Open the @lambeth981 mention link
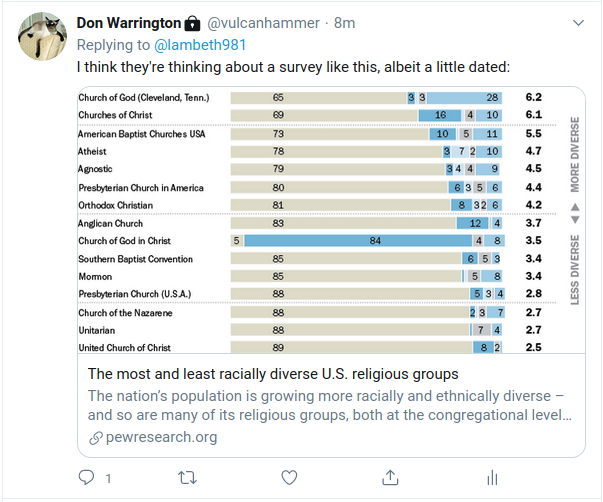Image resolution: width=603 pixels, height=502 pixels. [x=202, y=44]
